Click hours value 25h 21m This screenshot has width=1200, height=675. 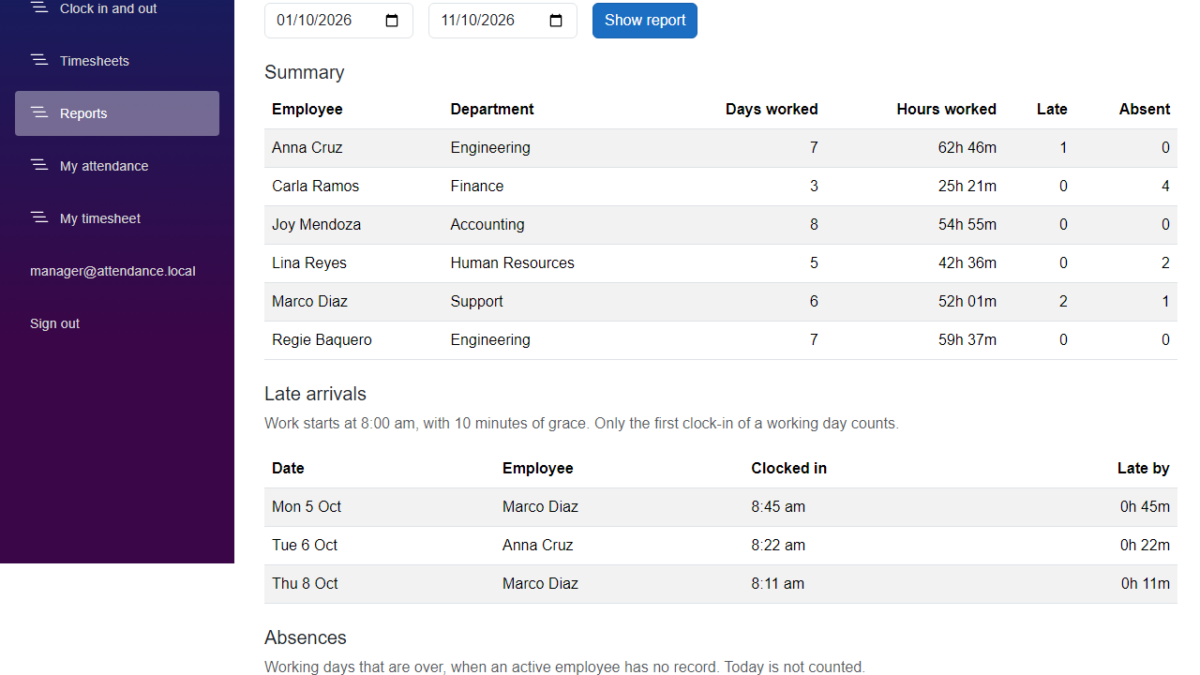coord(967,186)
